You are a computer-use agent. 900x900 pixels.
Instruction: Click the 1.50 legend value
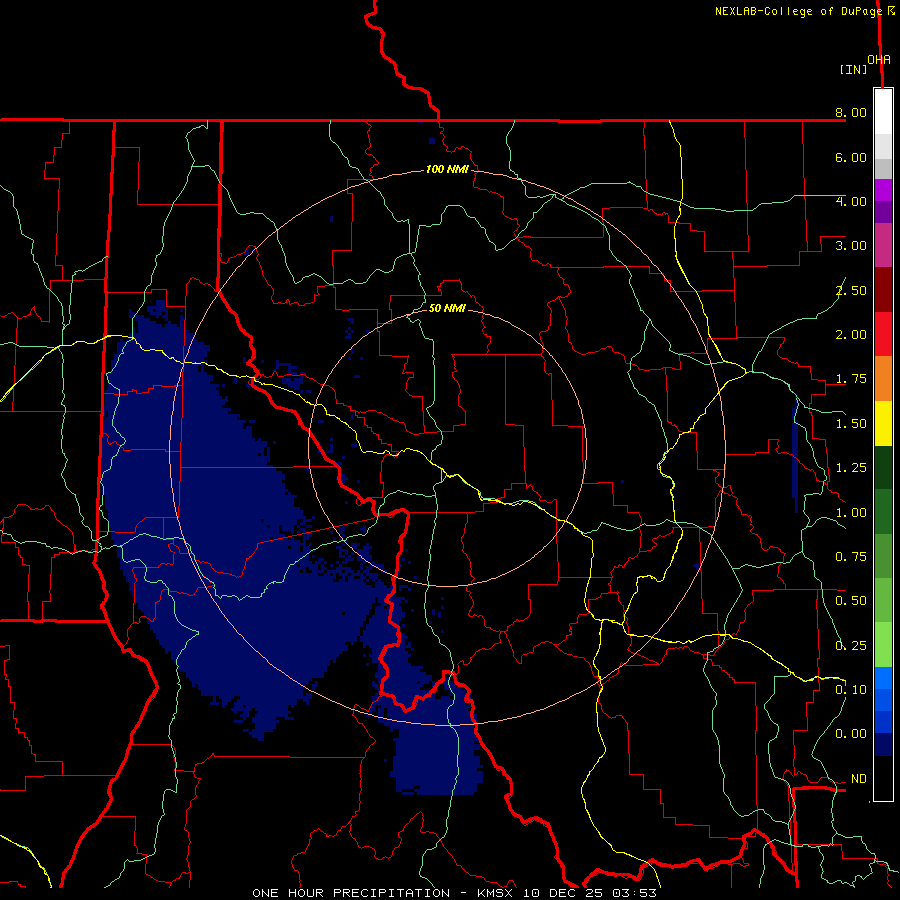[x=851, y=424]
